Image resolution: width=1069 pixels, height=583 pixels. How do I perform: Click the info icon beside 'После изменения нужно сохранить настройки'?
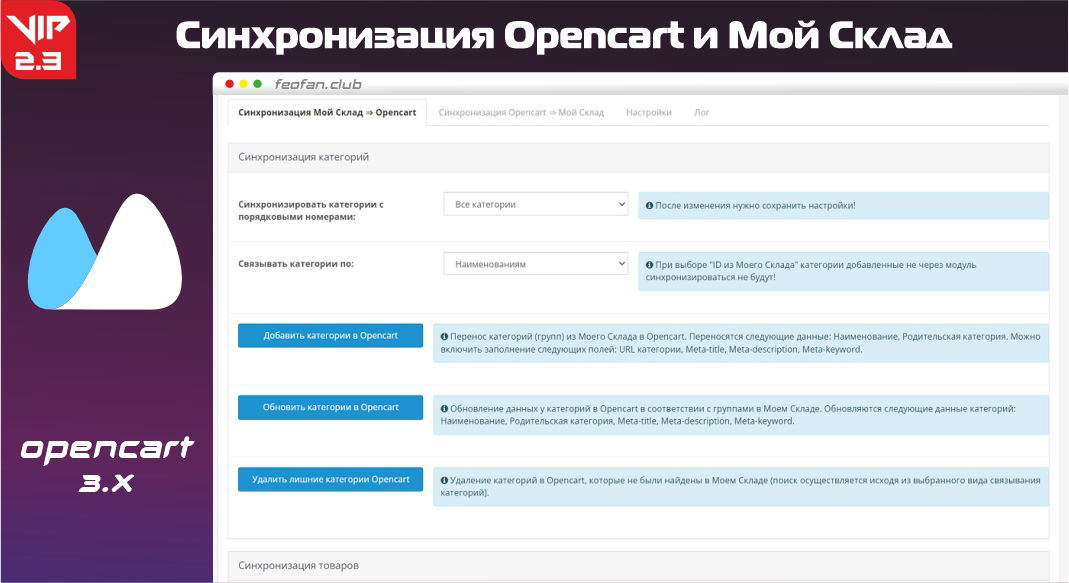[x=649, y=205]
